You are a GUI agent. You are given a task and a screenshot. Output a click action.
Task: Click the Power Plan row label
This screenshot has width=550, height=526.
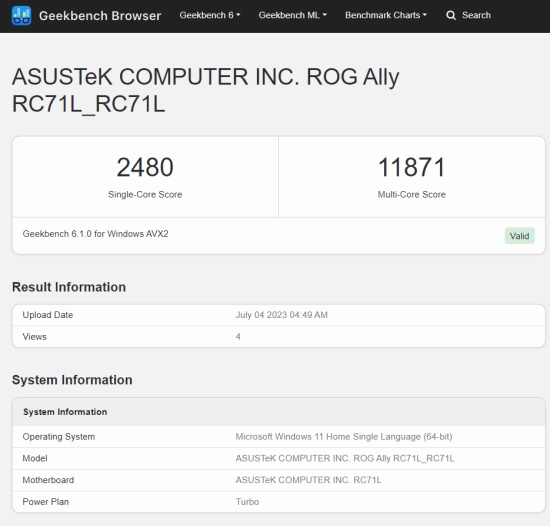(46, 502)
